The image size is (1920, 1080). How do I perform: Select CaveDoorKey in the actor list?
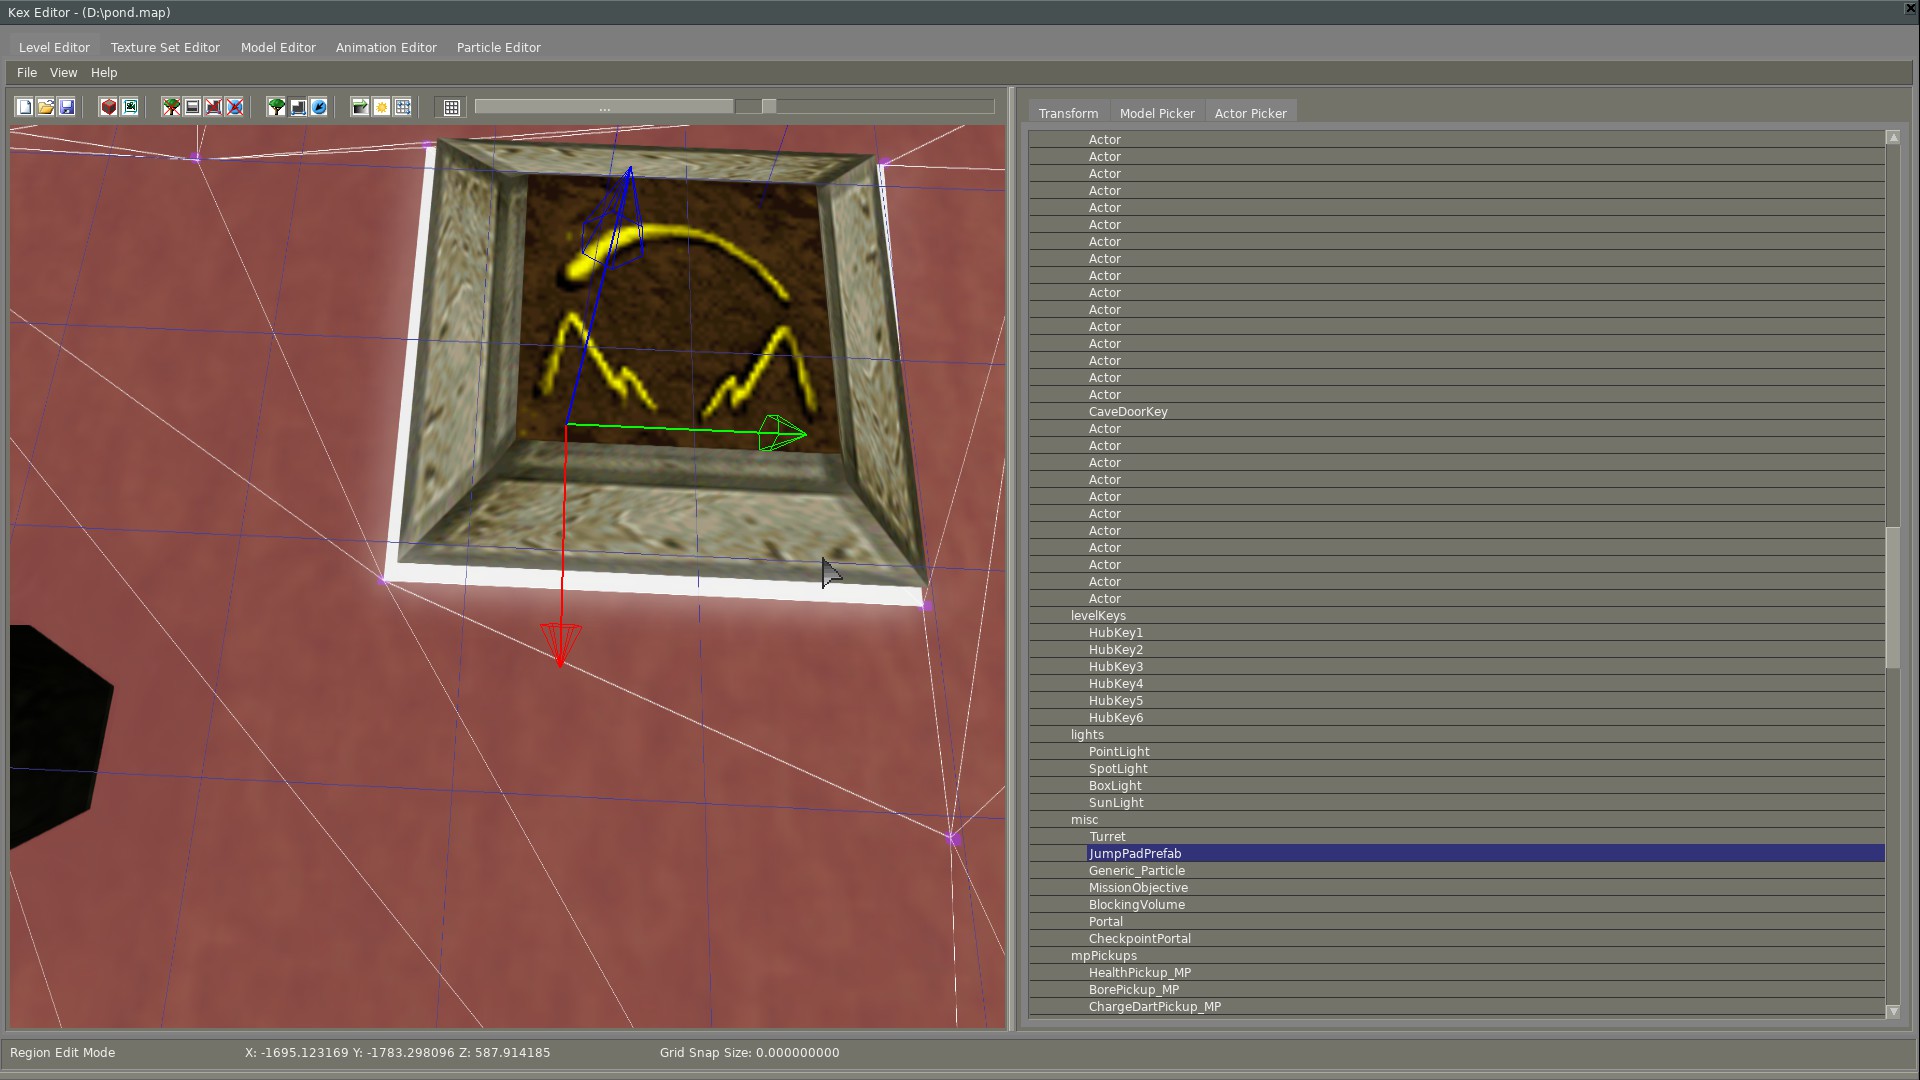click(x=1127, y=412)
